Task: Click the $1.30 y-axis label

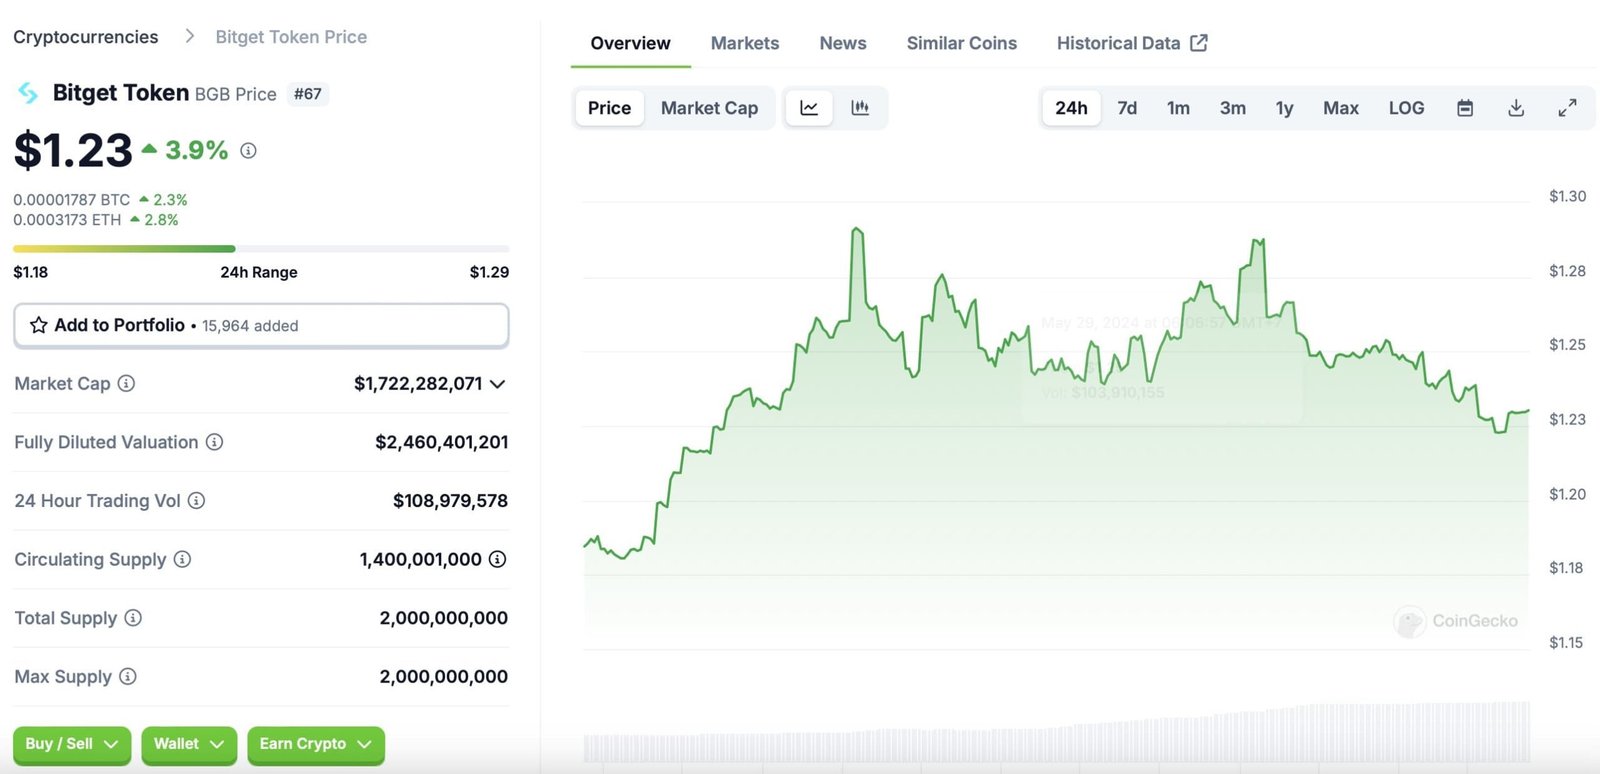Action: 1567,196
